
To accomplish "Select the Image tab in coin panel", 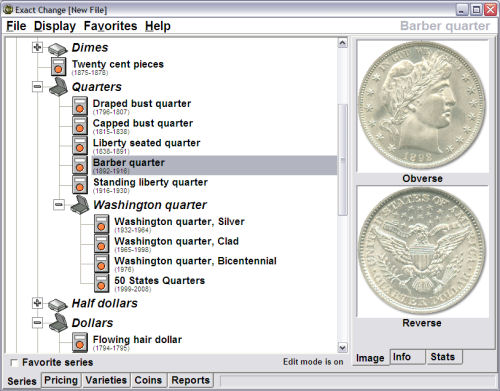I will 370,358.
